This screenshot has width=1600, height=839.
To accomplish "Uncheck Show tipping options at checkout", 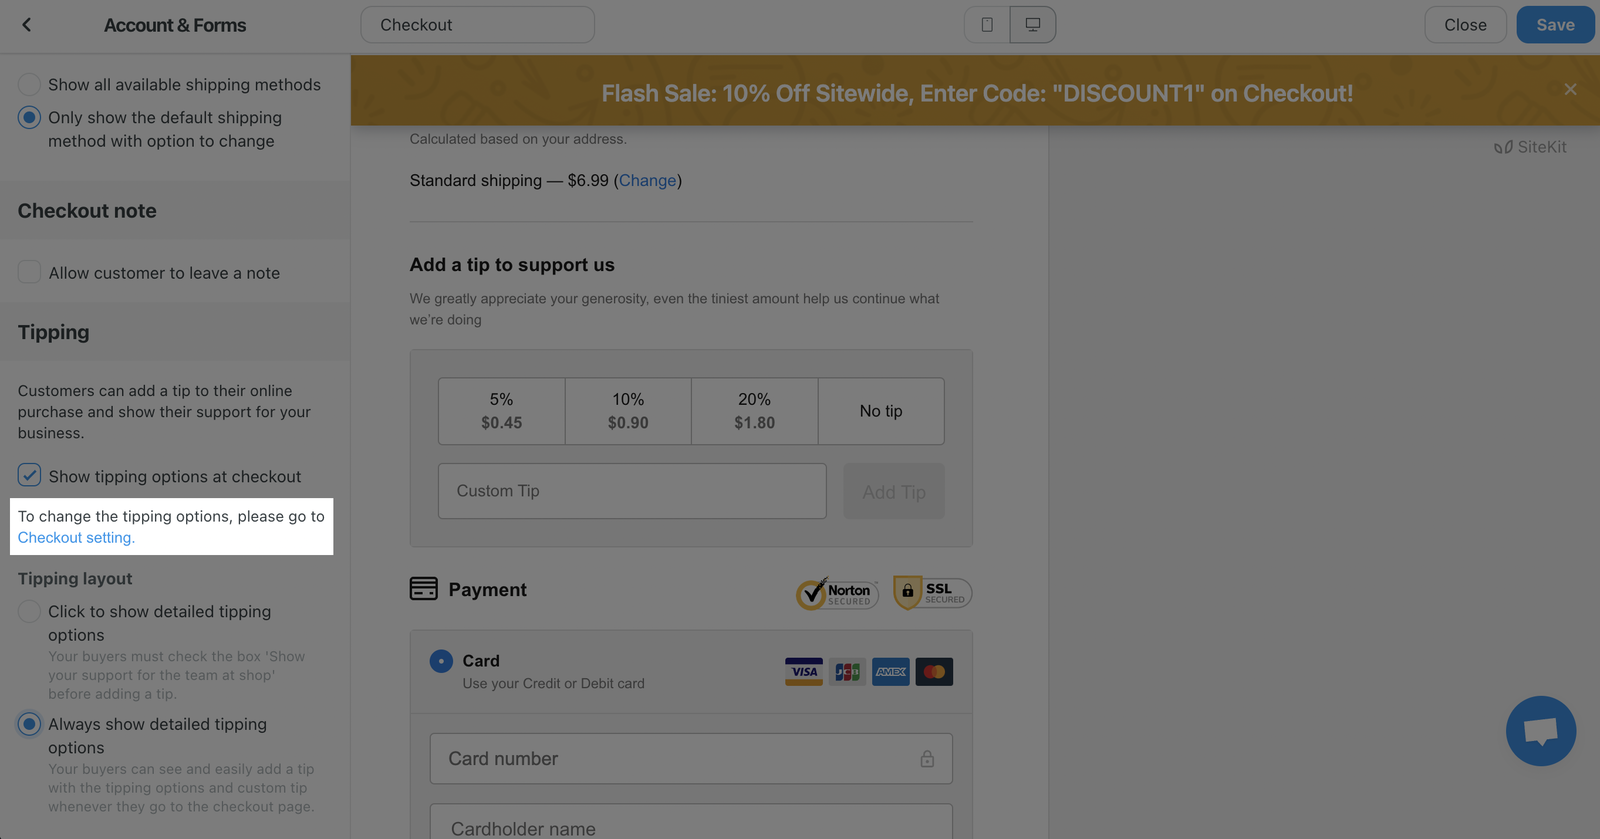I will click(x=30, y=475).
